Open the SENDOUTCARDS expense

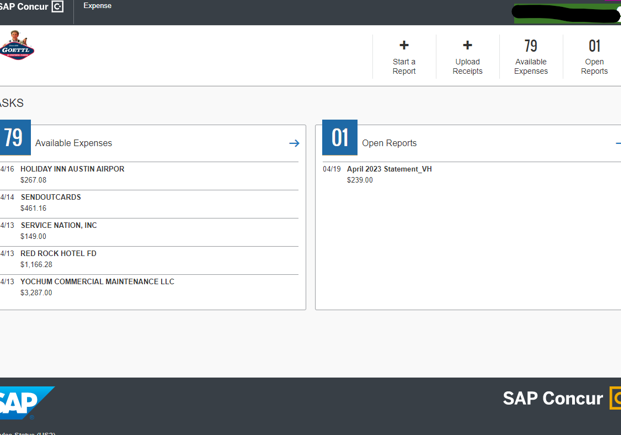(149, 202)
